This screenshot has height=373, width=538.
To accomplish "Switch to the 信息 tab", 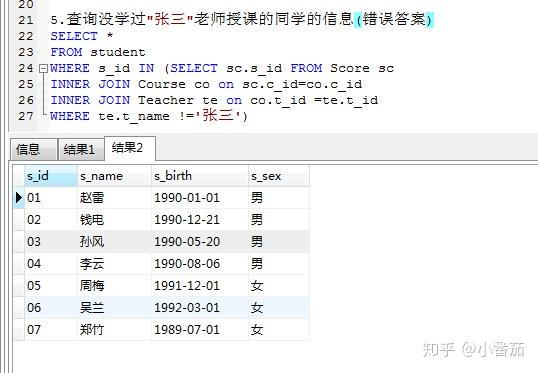I will click(x=33, y=150).
